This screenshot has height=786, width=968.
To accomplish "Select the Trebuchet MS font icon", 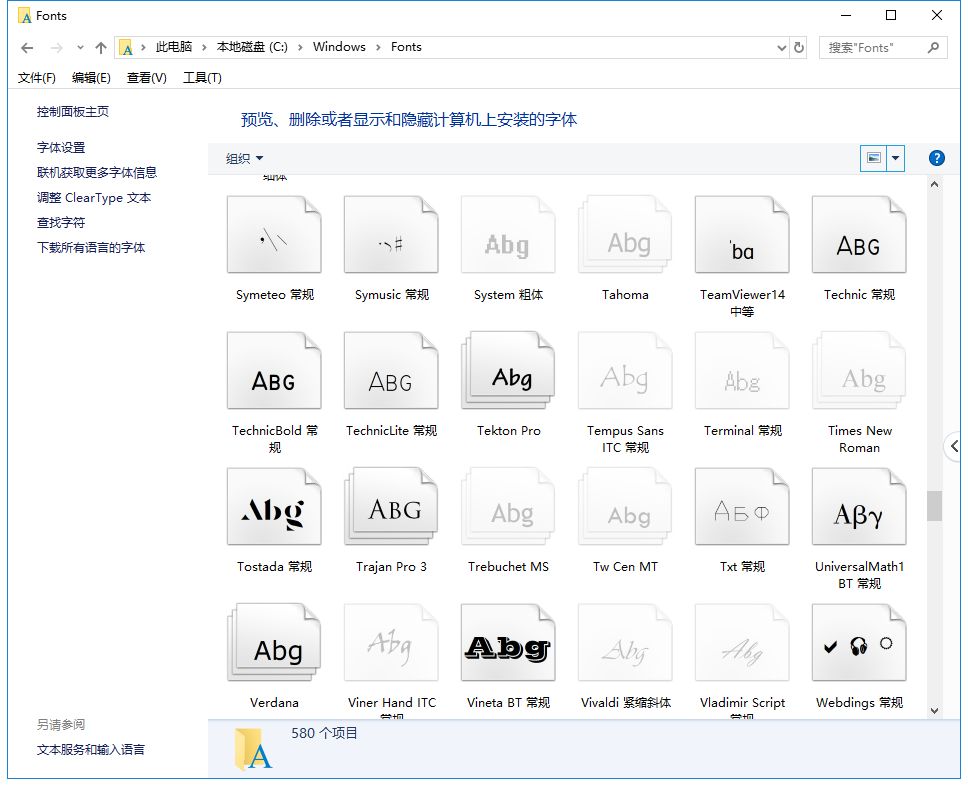I will coord(508,506).
